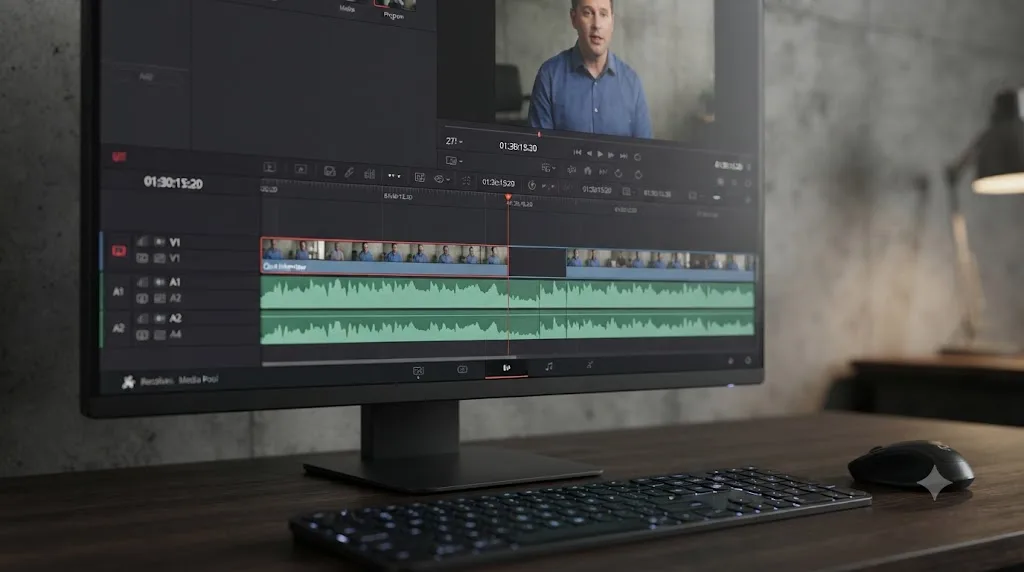Jump to last frame with skip-forward button
The width and height of the screenshot is (1024, 572).
[x=624, y=155]
